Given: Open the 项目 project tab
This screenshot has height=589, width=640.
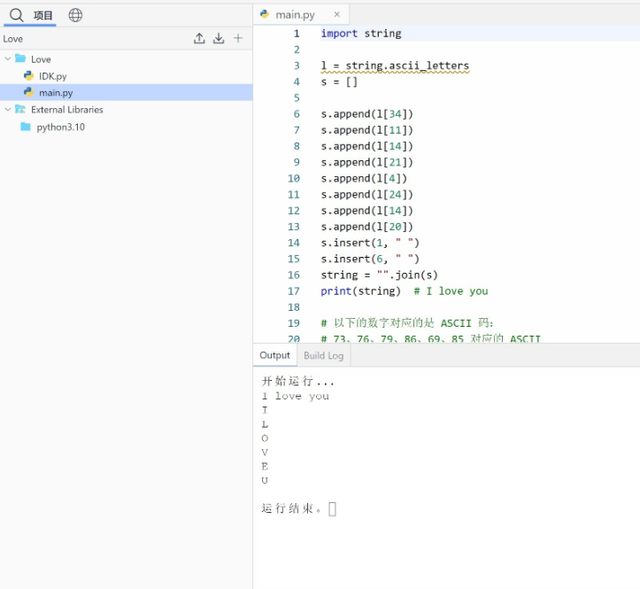Looking at the screenshot, I should [43, 16].
